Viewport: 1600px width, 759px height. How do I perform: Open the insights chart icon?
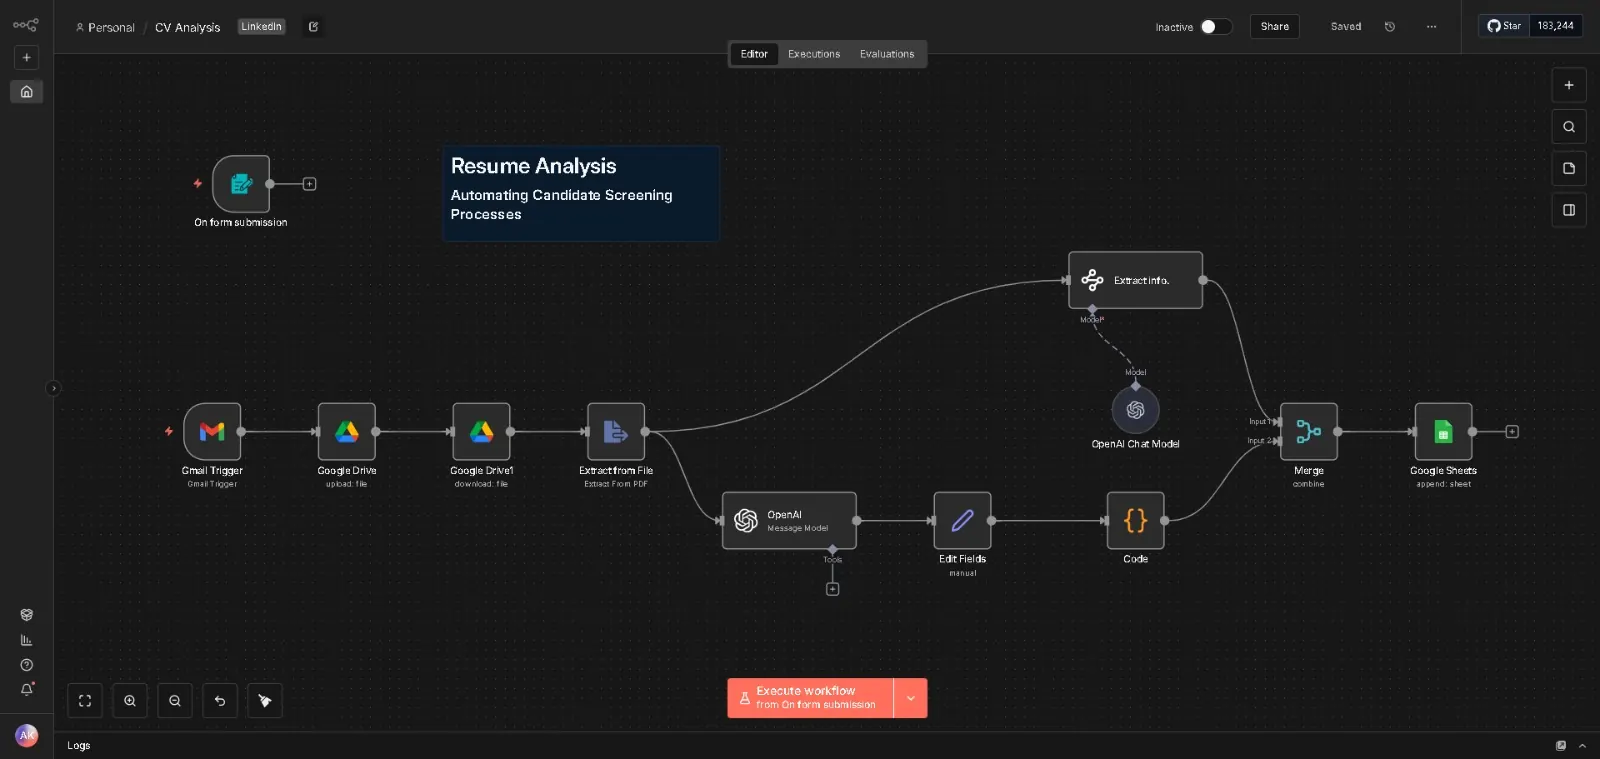[x=27, y=640]
